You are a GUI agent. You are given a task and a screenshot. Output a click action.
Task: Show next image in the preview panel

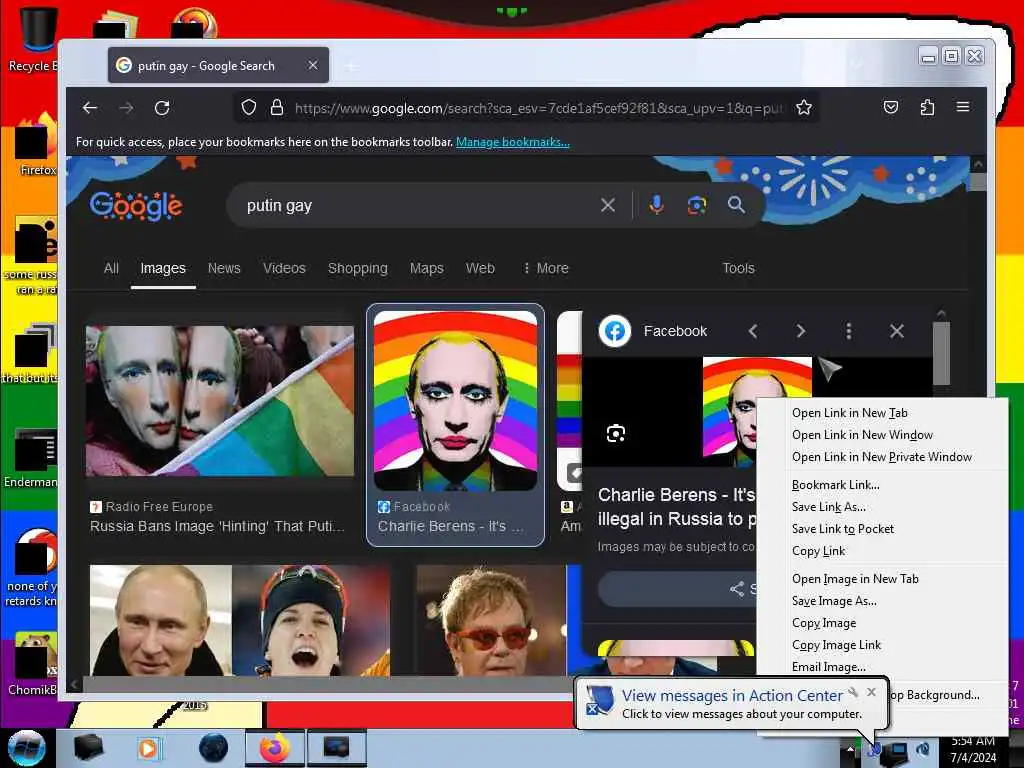point(801,331)
